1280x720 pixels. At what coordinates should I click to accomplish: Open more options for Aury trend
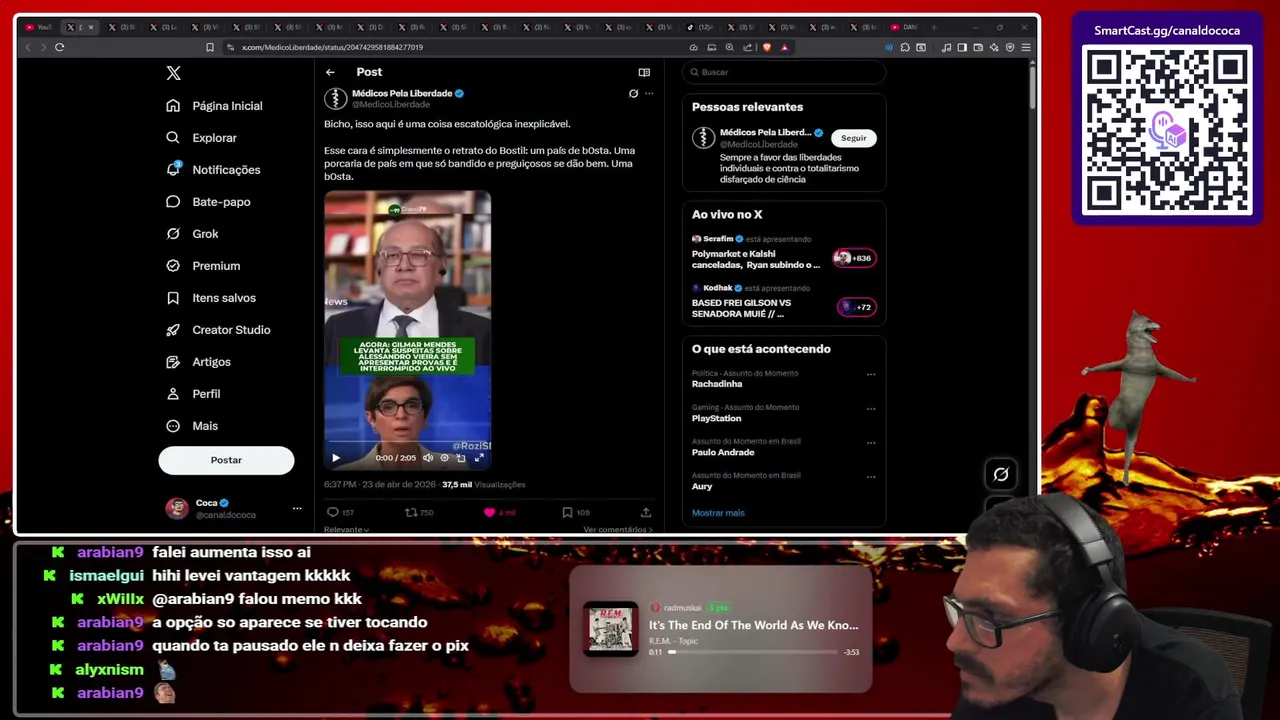(871, 476)
